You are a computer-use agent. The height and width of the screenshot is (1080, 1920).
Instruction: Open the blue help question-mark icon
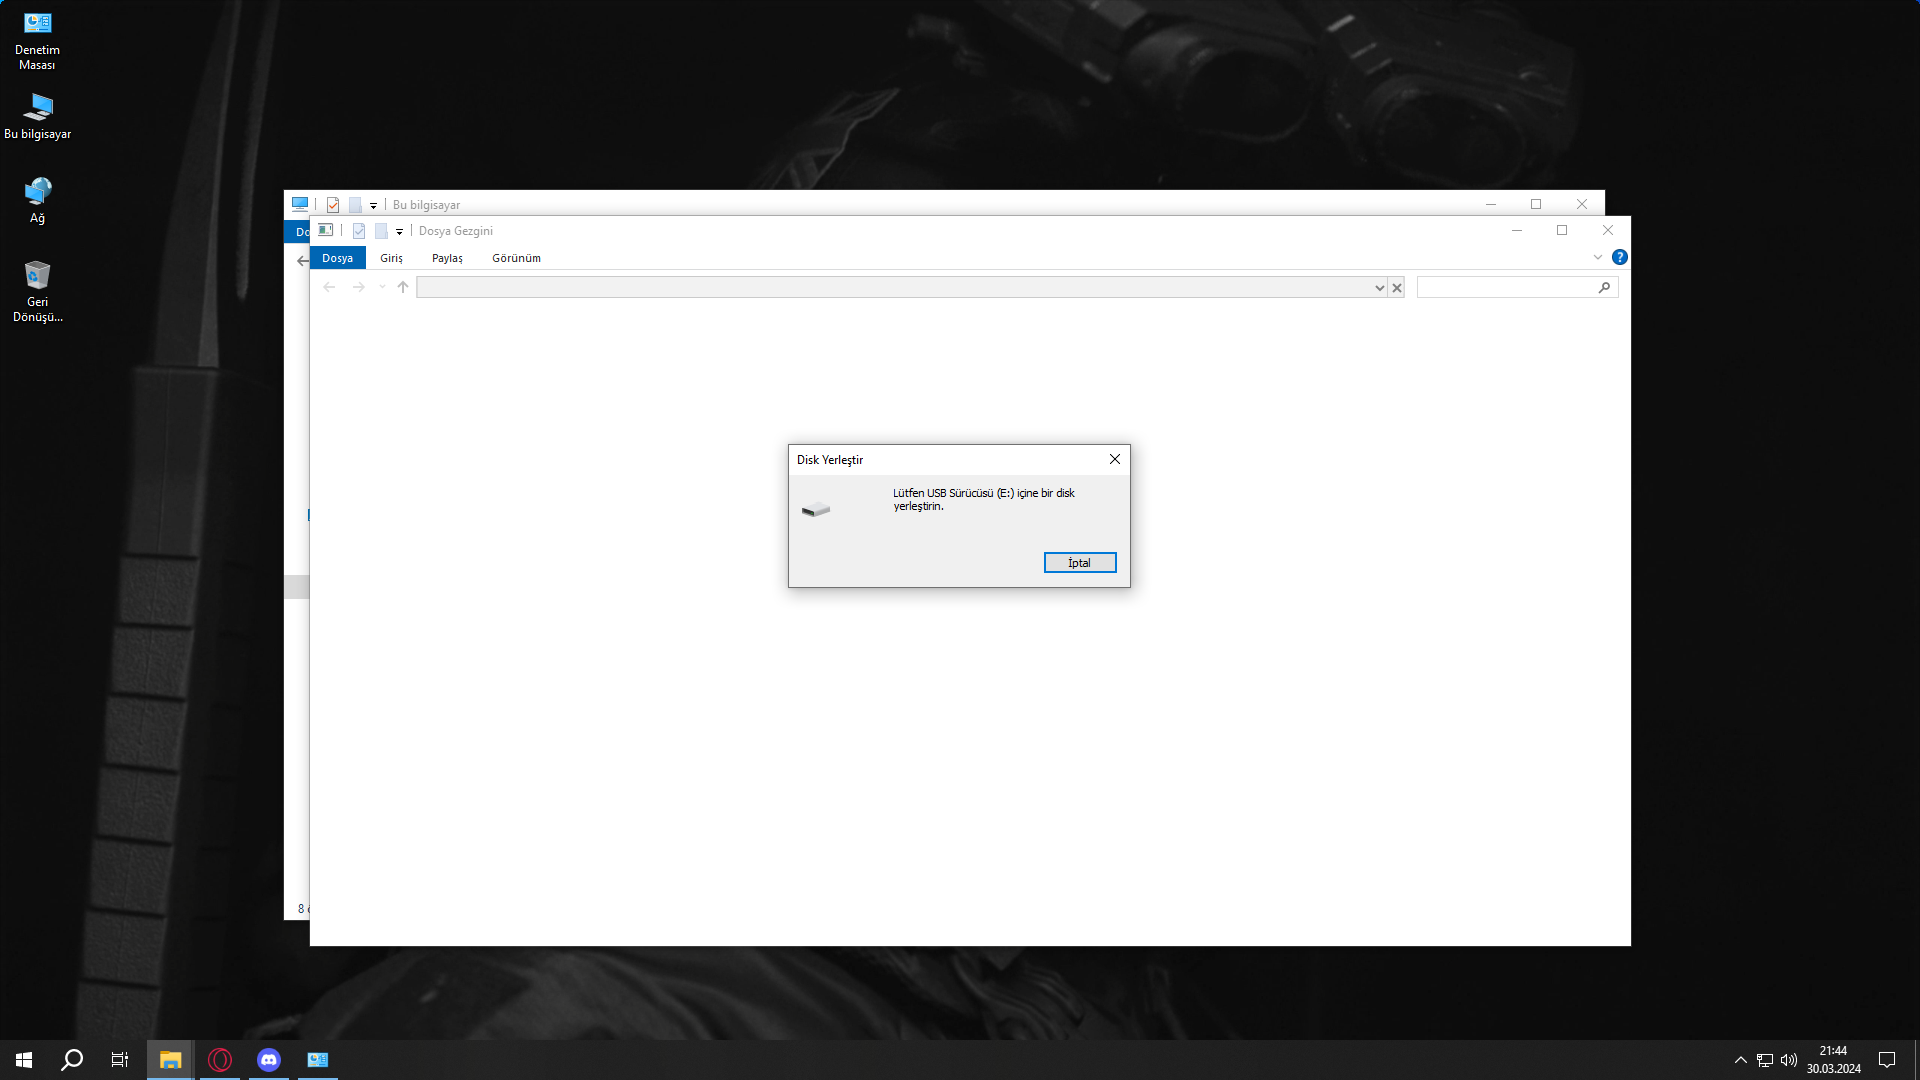1619,257
